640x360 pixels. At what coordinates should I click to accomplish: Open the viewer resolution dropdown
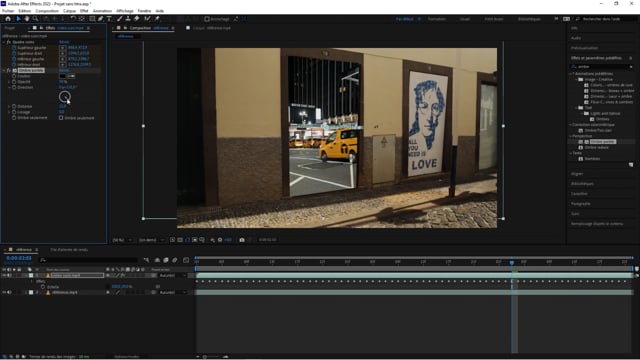tap(151, 240)
